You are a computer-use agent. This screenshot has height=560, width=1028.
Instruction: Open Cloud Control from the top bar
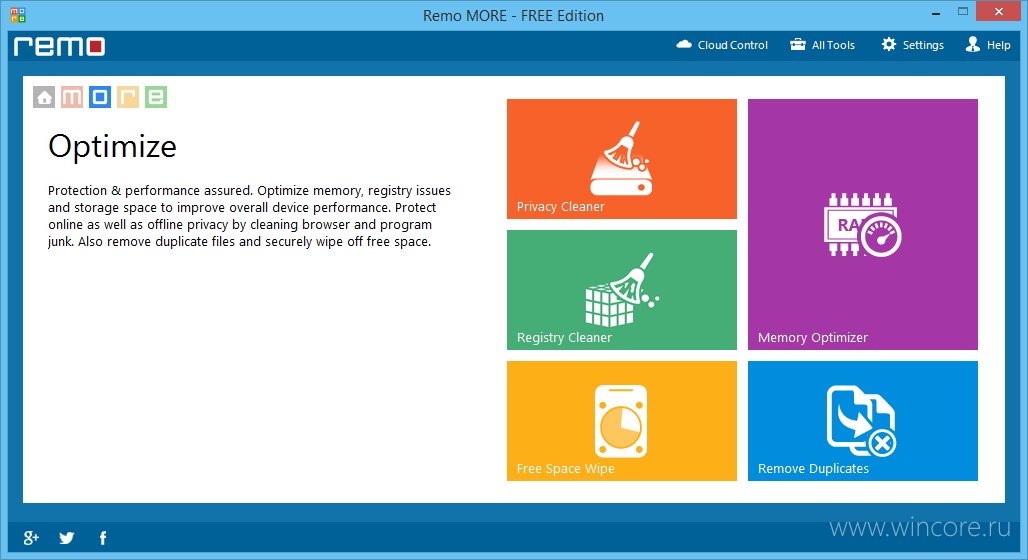(x=722, y=45)
